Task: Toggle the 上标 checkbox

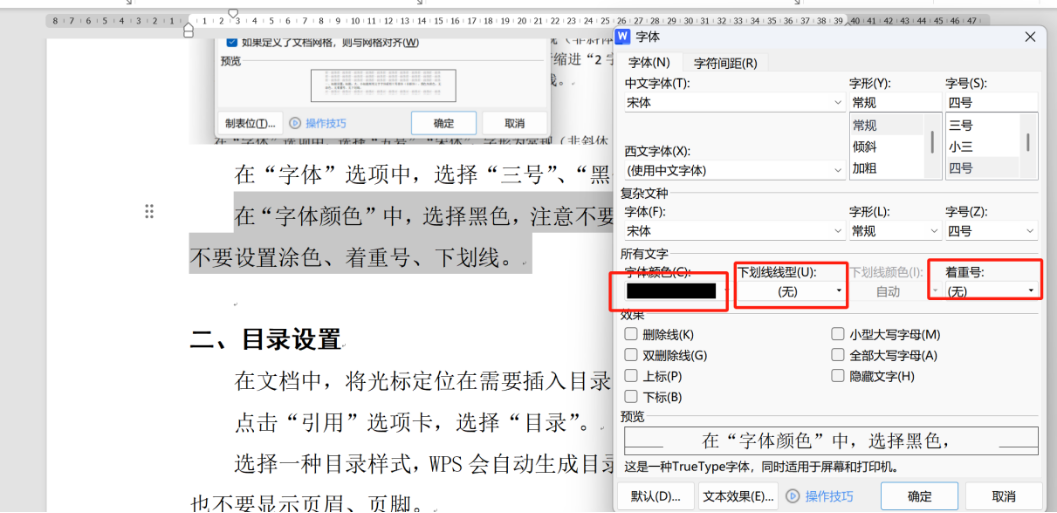Action: (631, 377)
